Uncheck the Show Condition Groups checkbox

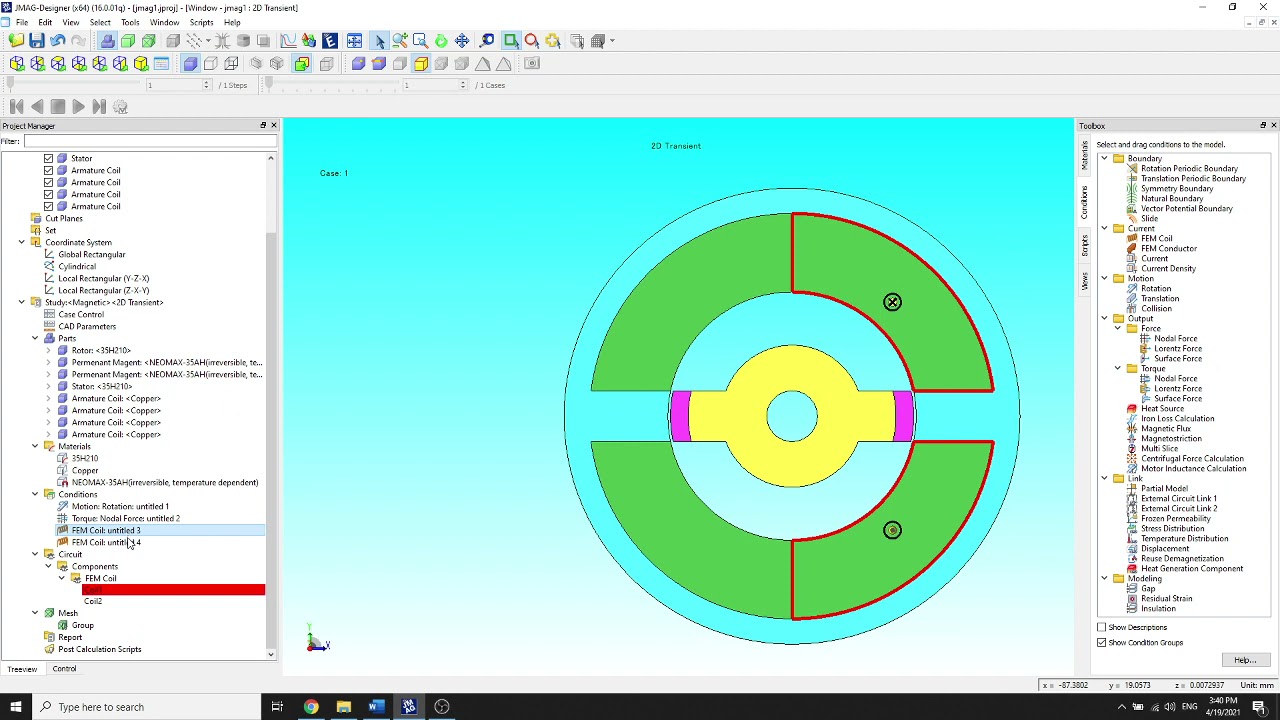[1102, 643]
